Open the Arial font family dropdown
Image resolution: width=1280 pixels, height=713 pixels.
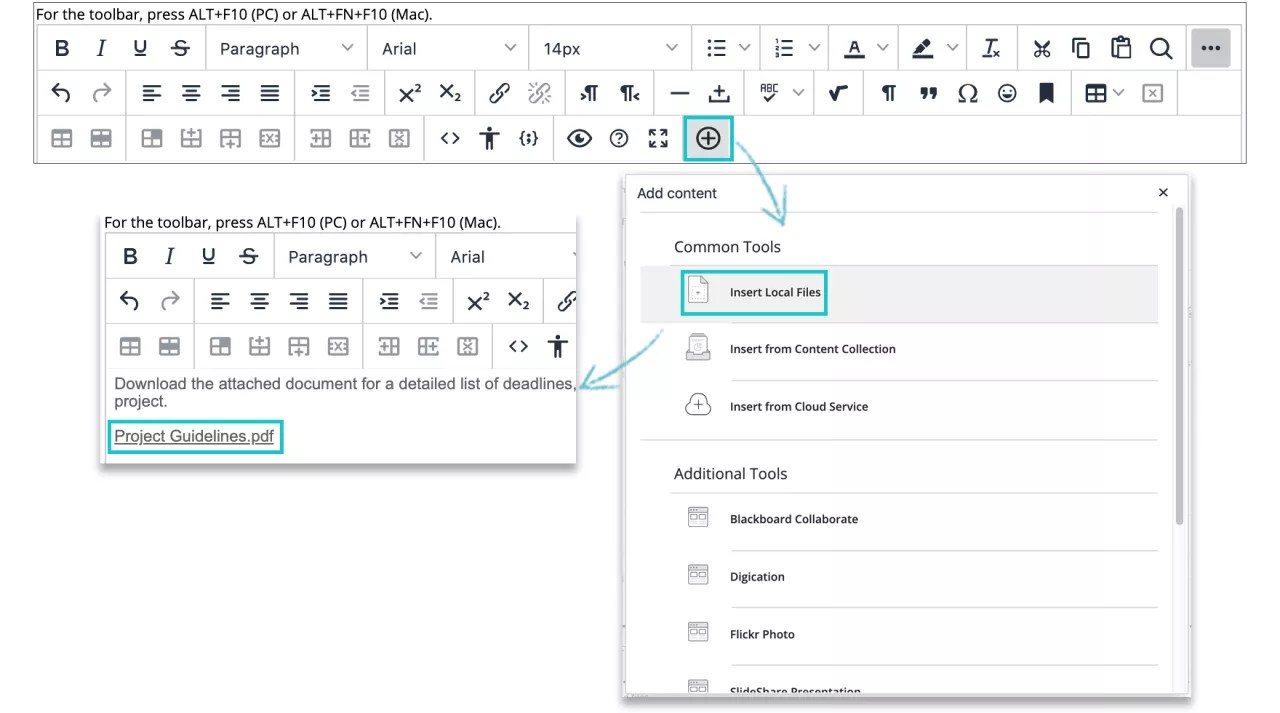pyautogui.click(x=447, y=47)
